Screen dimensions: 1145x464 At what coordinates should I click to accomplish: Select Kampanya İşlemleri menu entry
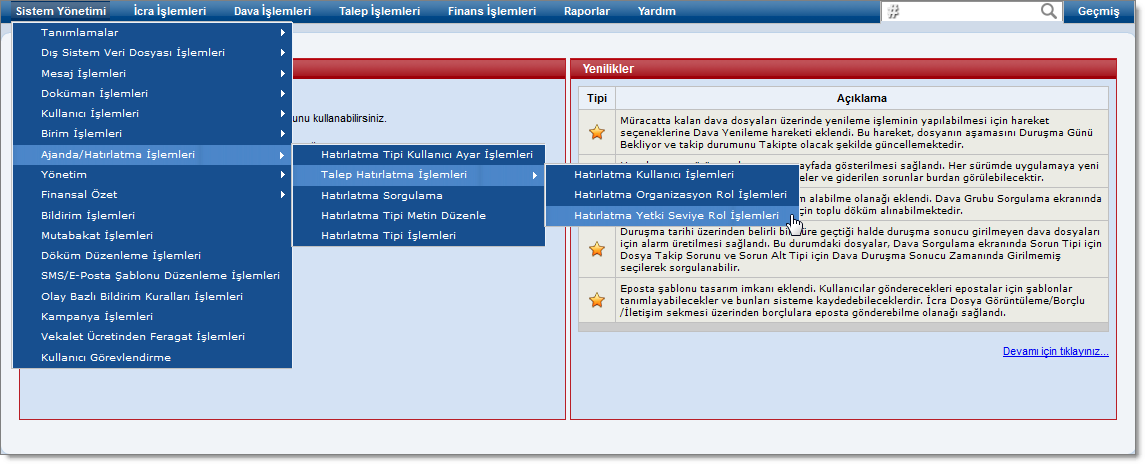pyautogui.click(x=152, y=316)
